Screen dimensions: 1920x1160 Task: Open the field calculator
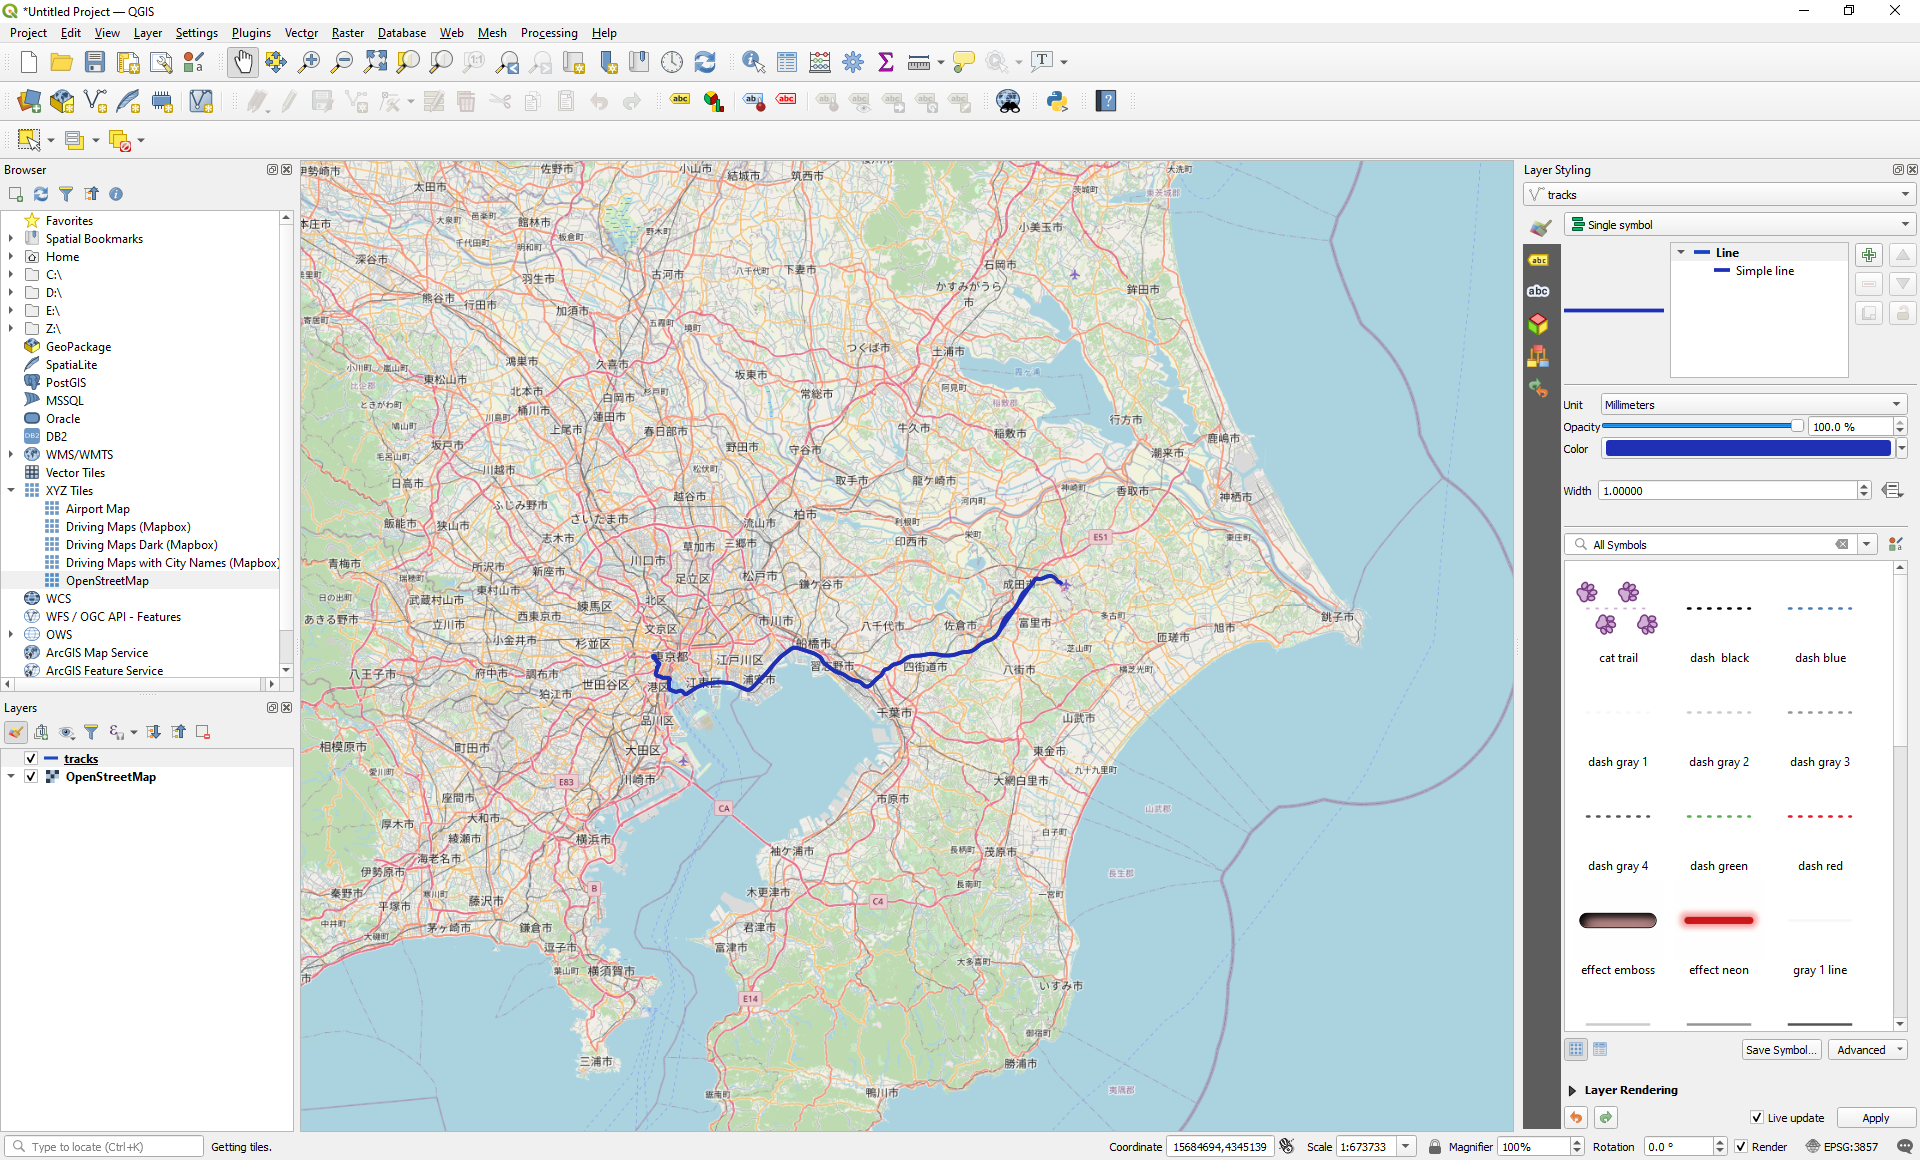click(820, 61)
